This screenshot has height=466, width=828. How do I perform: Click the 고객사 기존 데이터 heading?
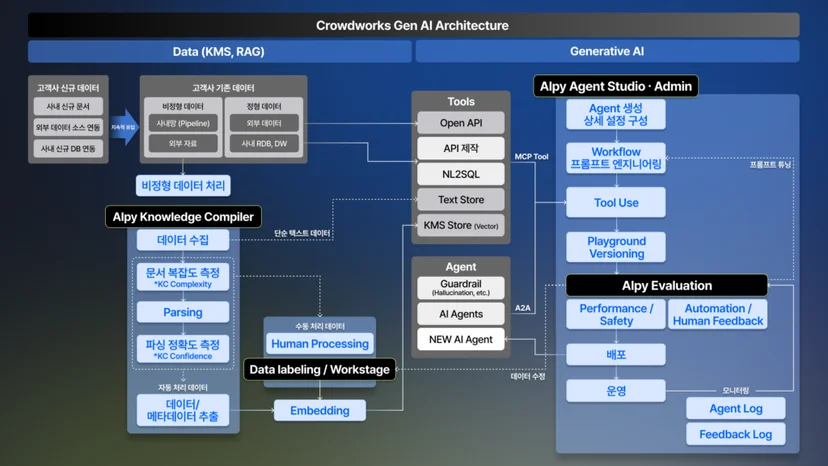point(223,88)
